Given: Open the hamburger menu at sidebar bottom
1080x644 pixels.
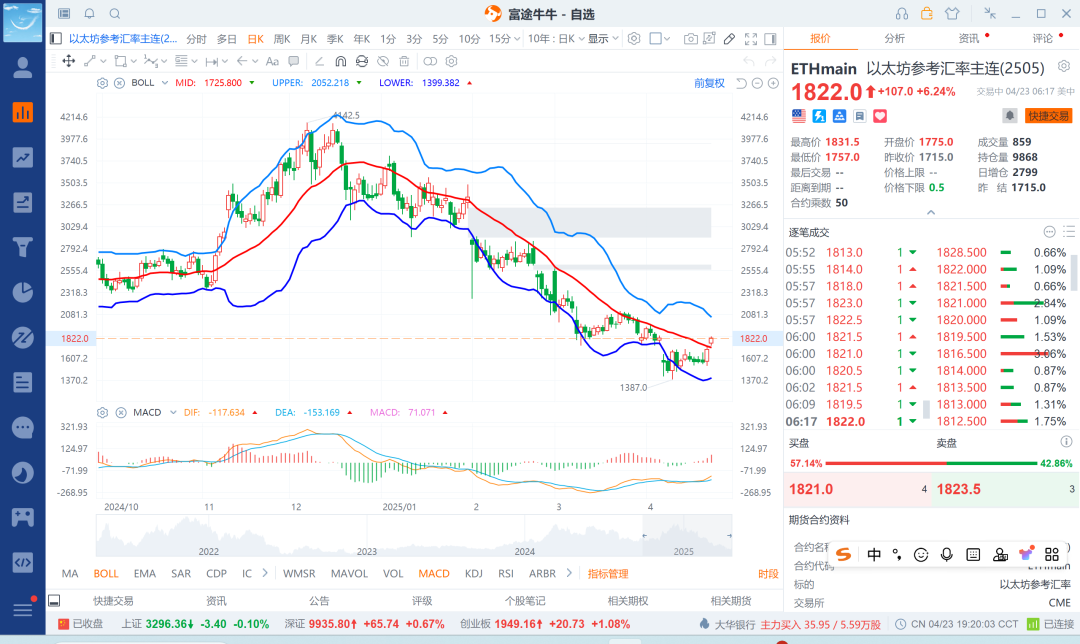Looking at the screenshot, I should point(23,610).
